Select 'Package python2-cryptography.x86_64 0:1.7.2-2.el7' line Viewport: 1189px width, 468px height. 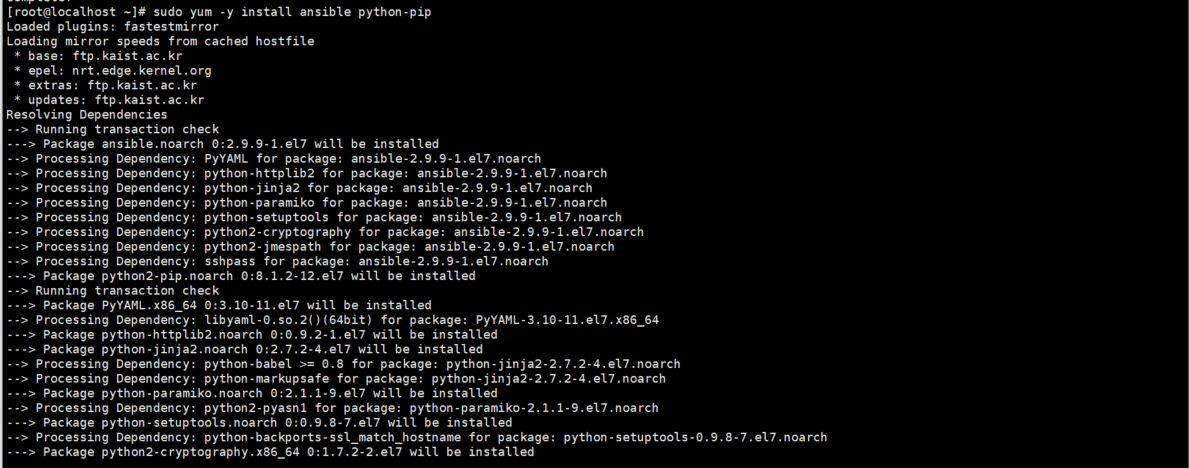270,451
